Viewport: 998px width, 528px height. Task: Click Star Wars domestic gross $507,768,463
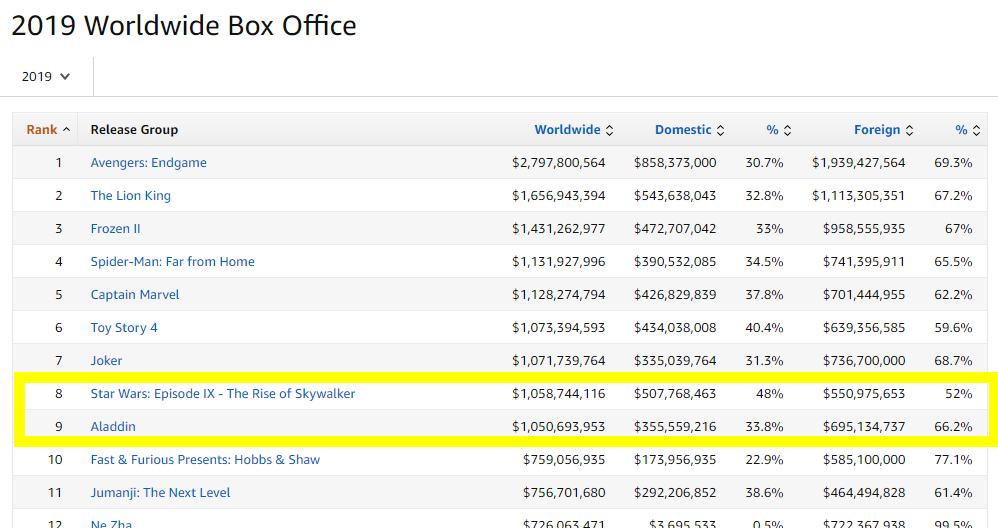pos(675,394)
